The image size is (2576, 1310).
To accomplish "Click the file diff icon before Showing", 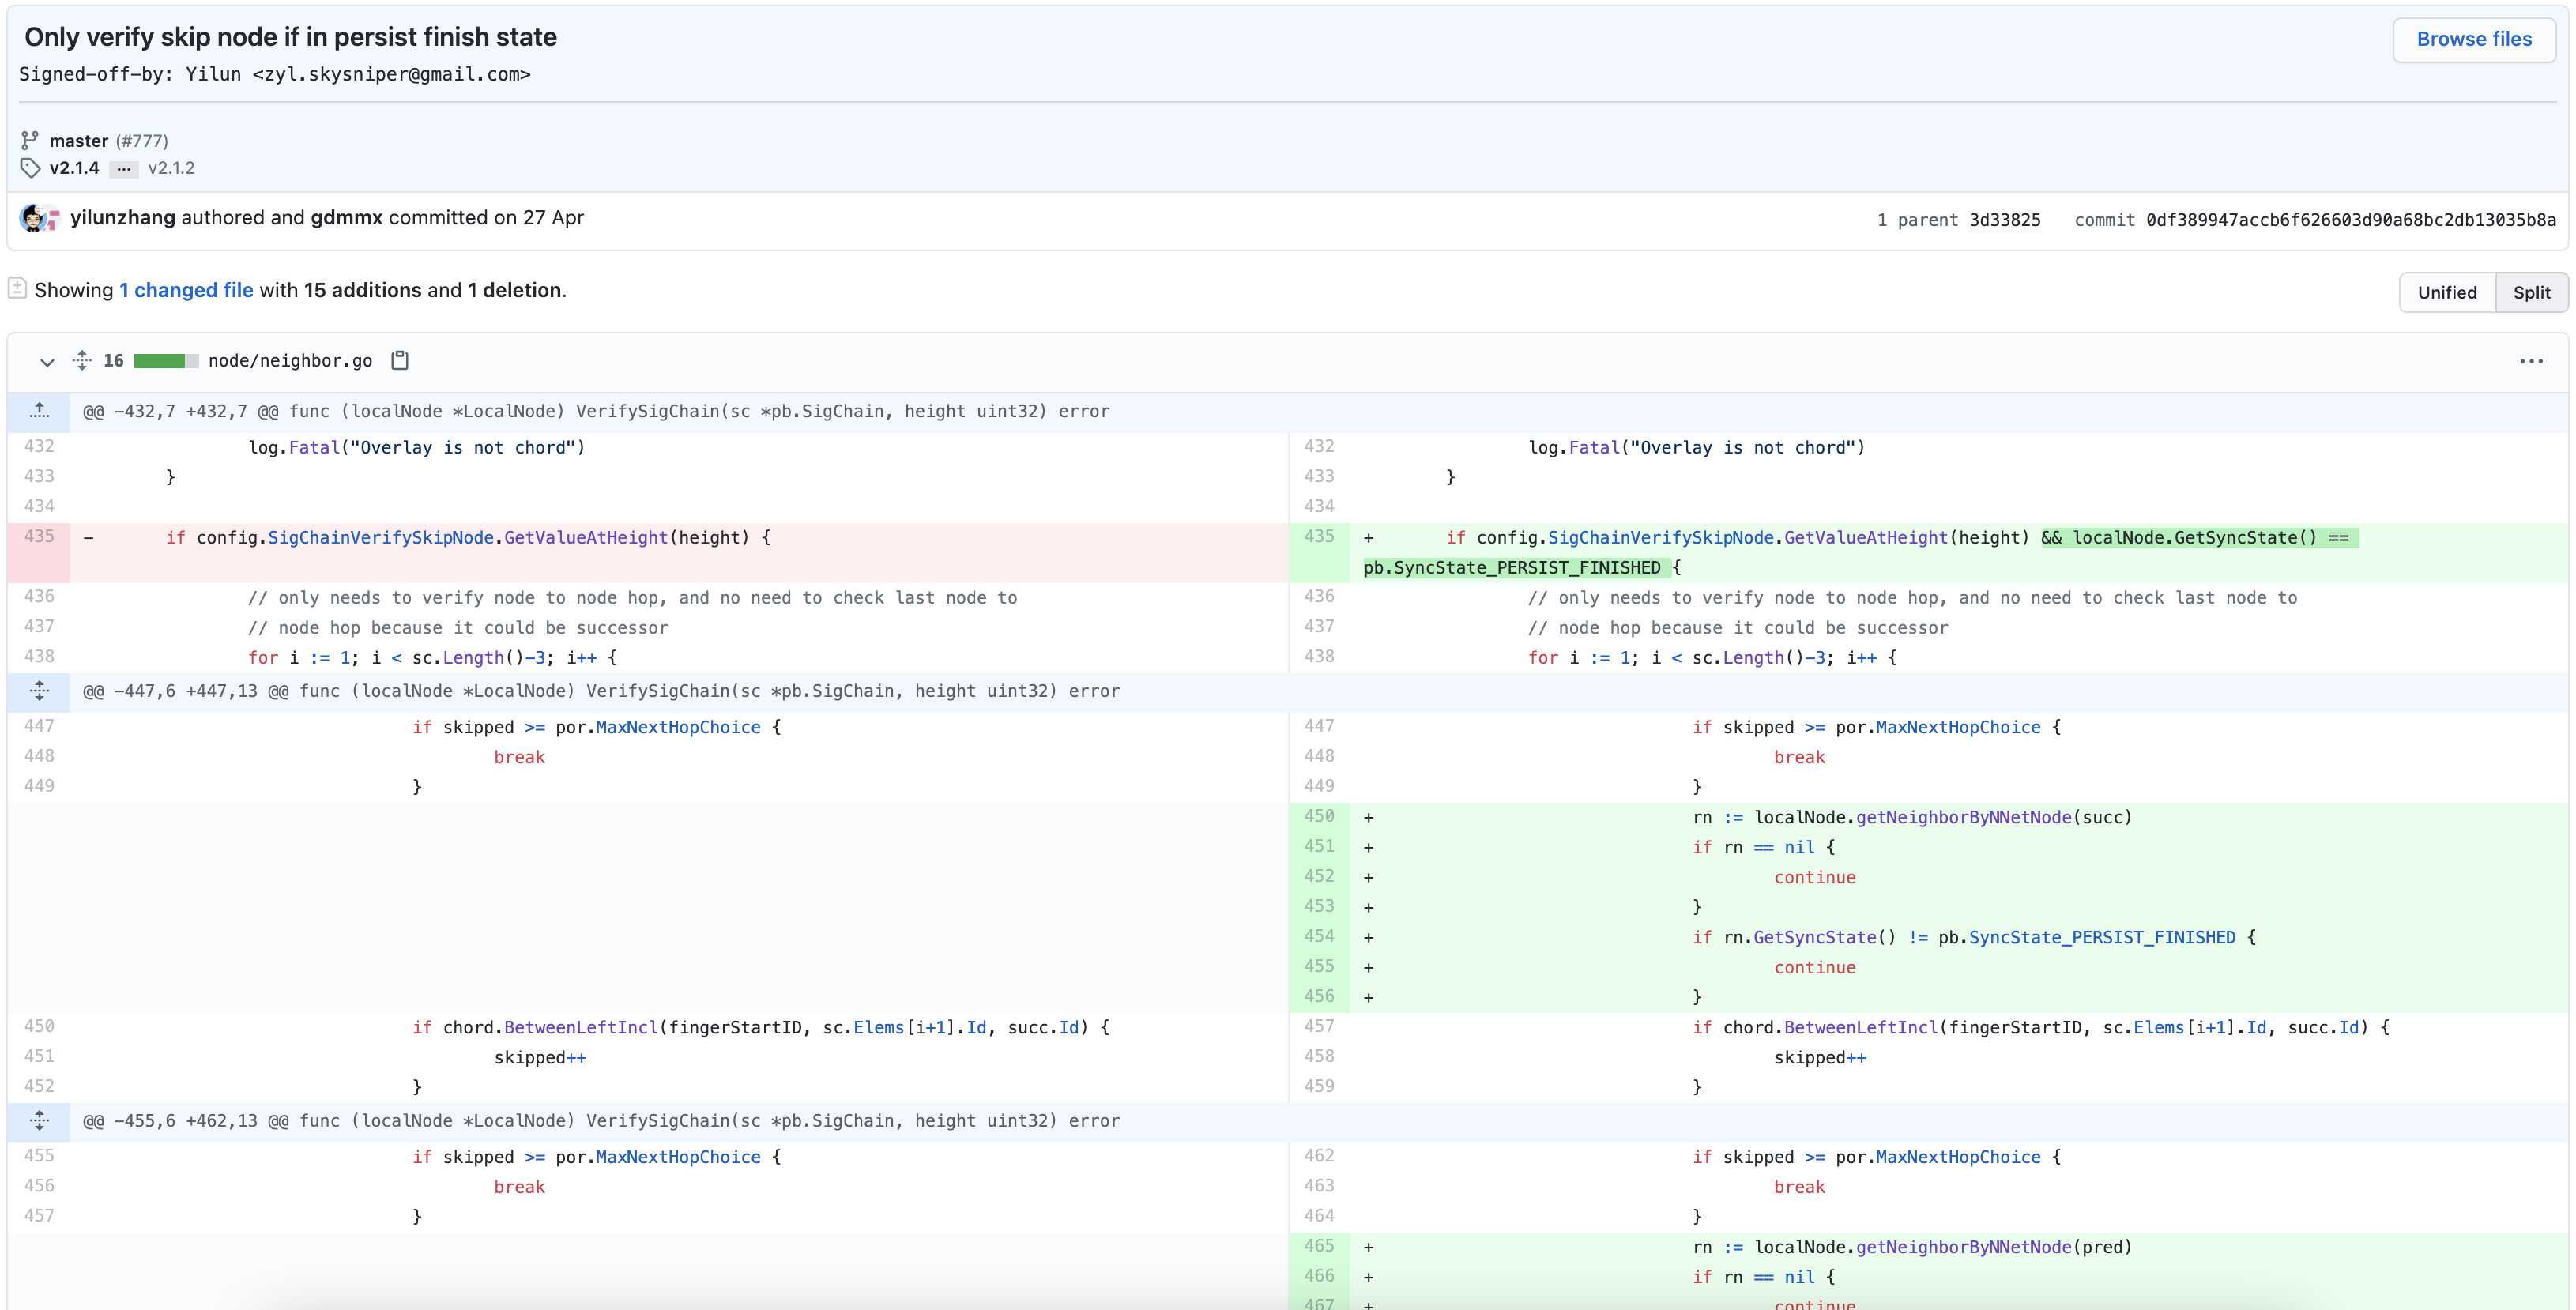I will [17, 289].
